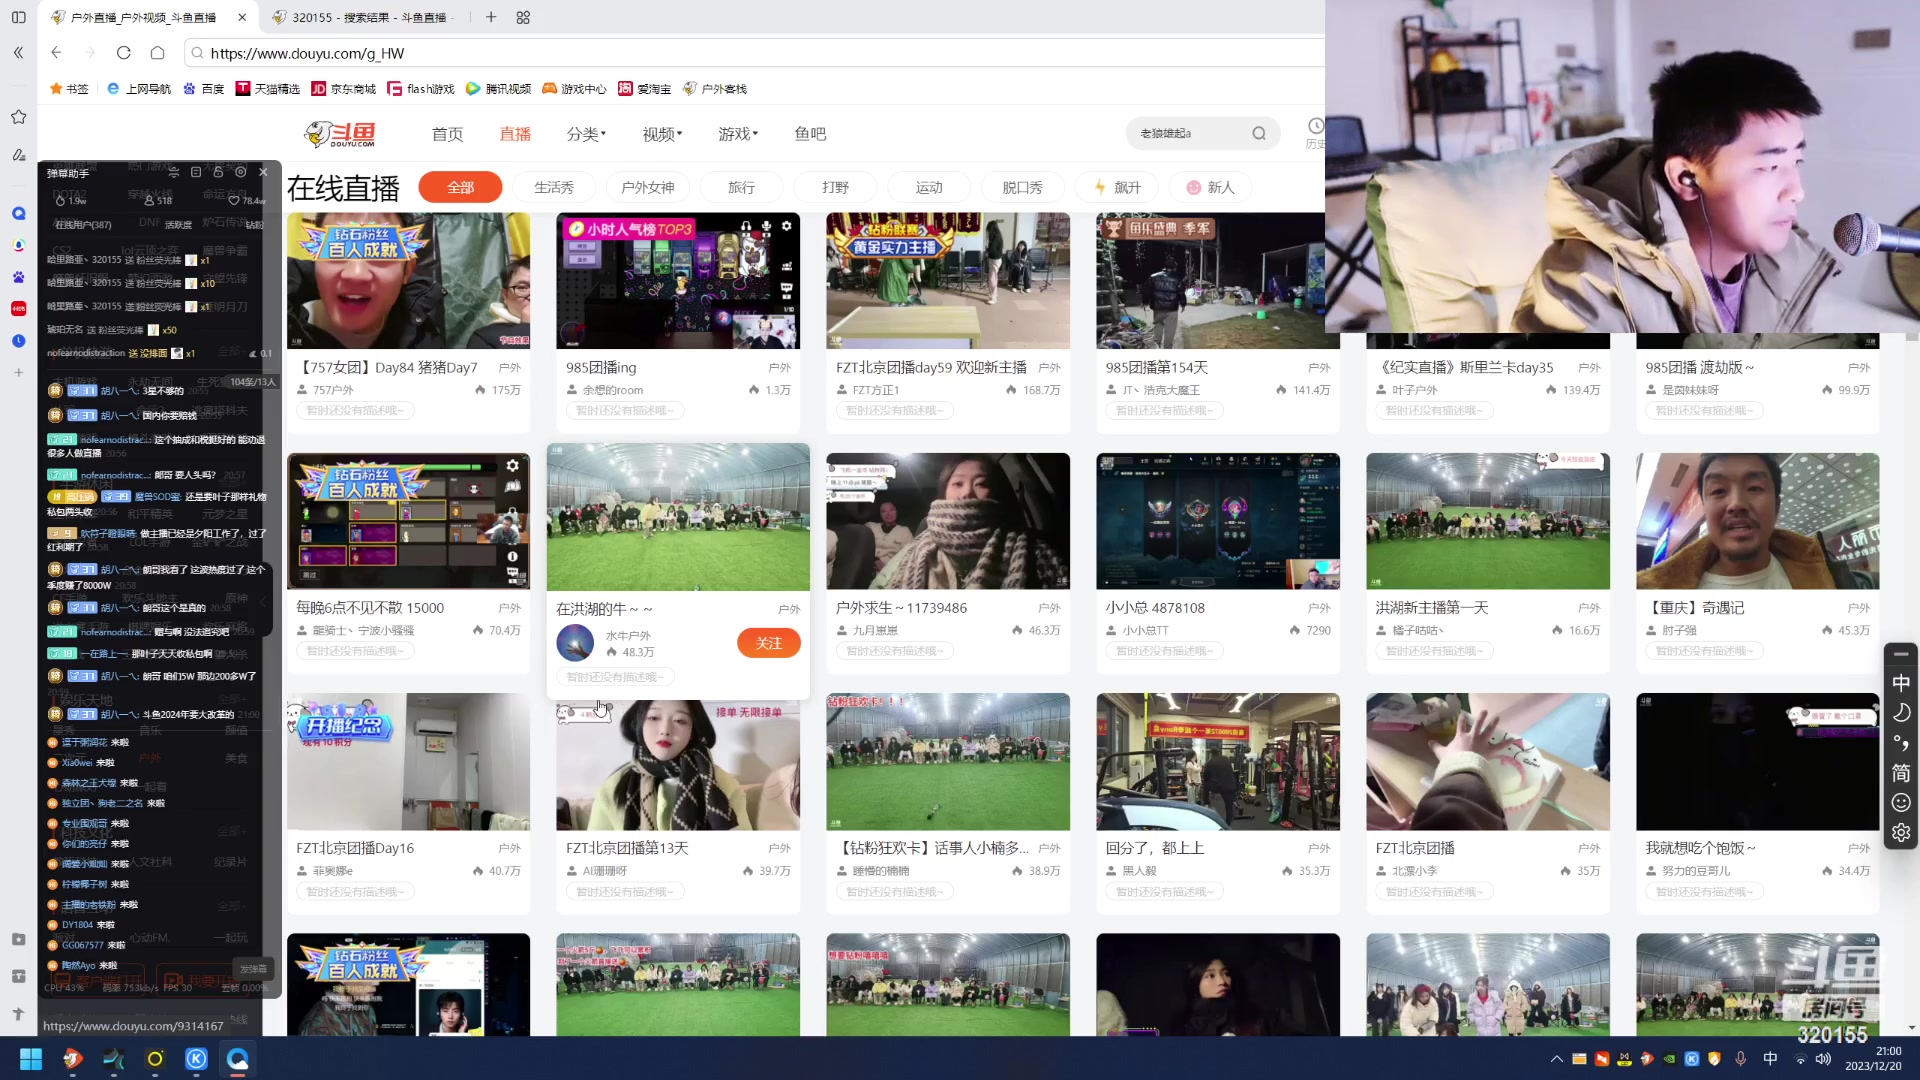Show hidden system tray icons chevron
1920x1080 pixels.
pyautogui.click(x=1556, y=1059)
